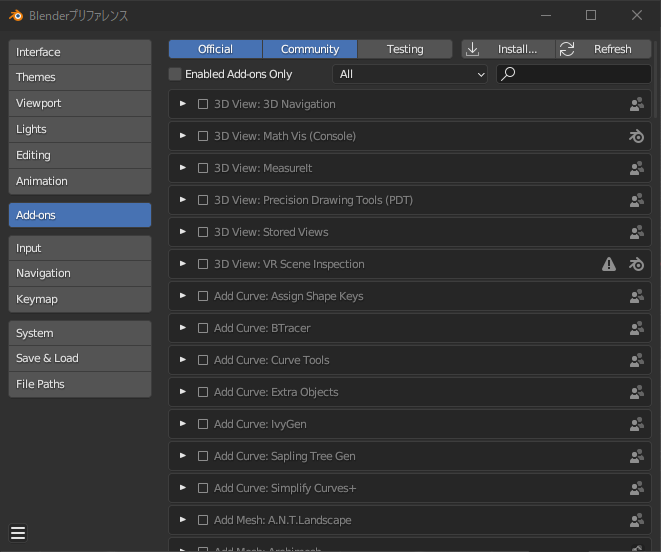Click the community icon on Curve Tools row

[x=637, y=360]
